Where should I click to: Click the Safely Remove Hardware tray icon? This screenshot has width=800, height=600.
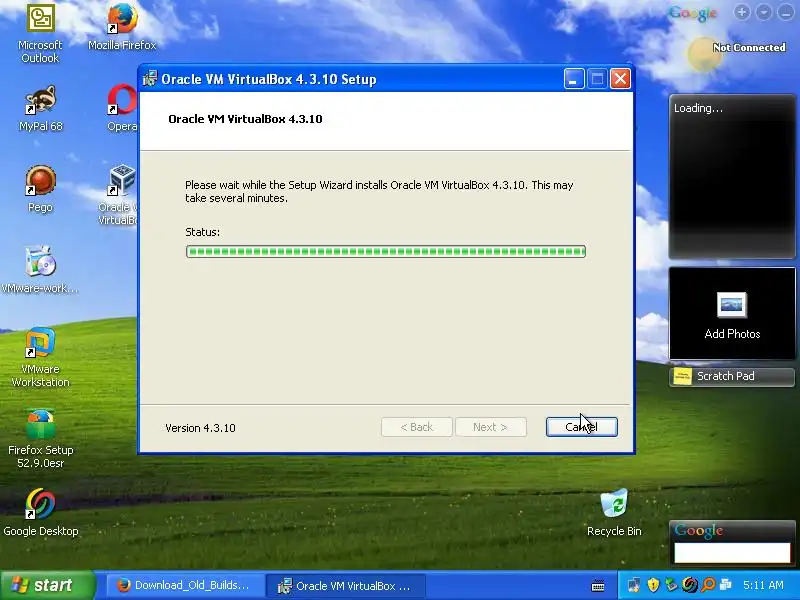(671, 585)
